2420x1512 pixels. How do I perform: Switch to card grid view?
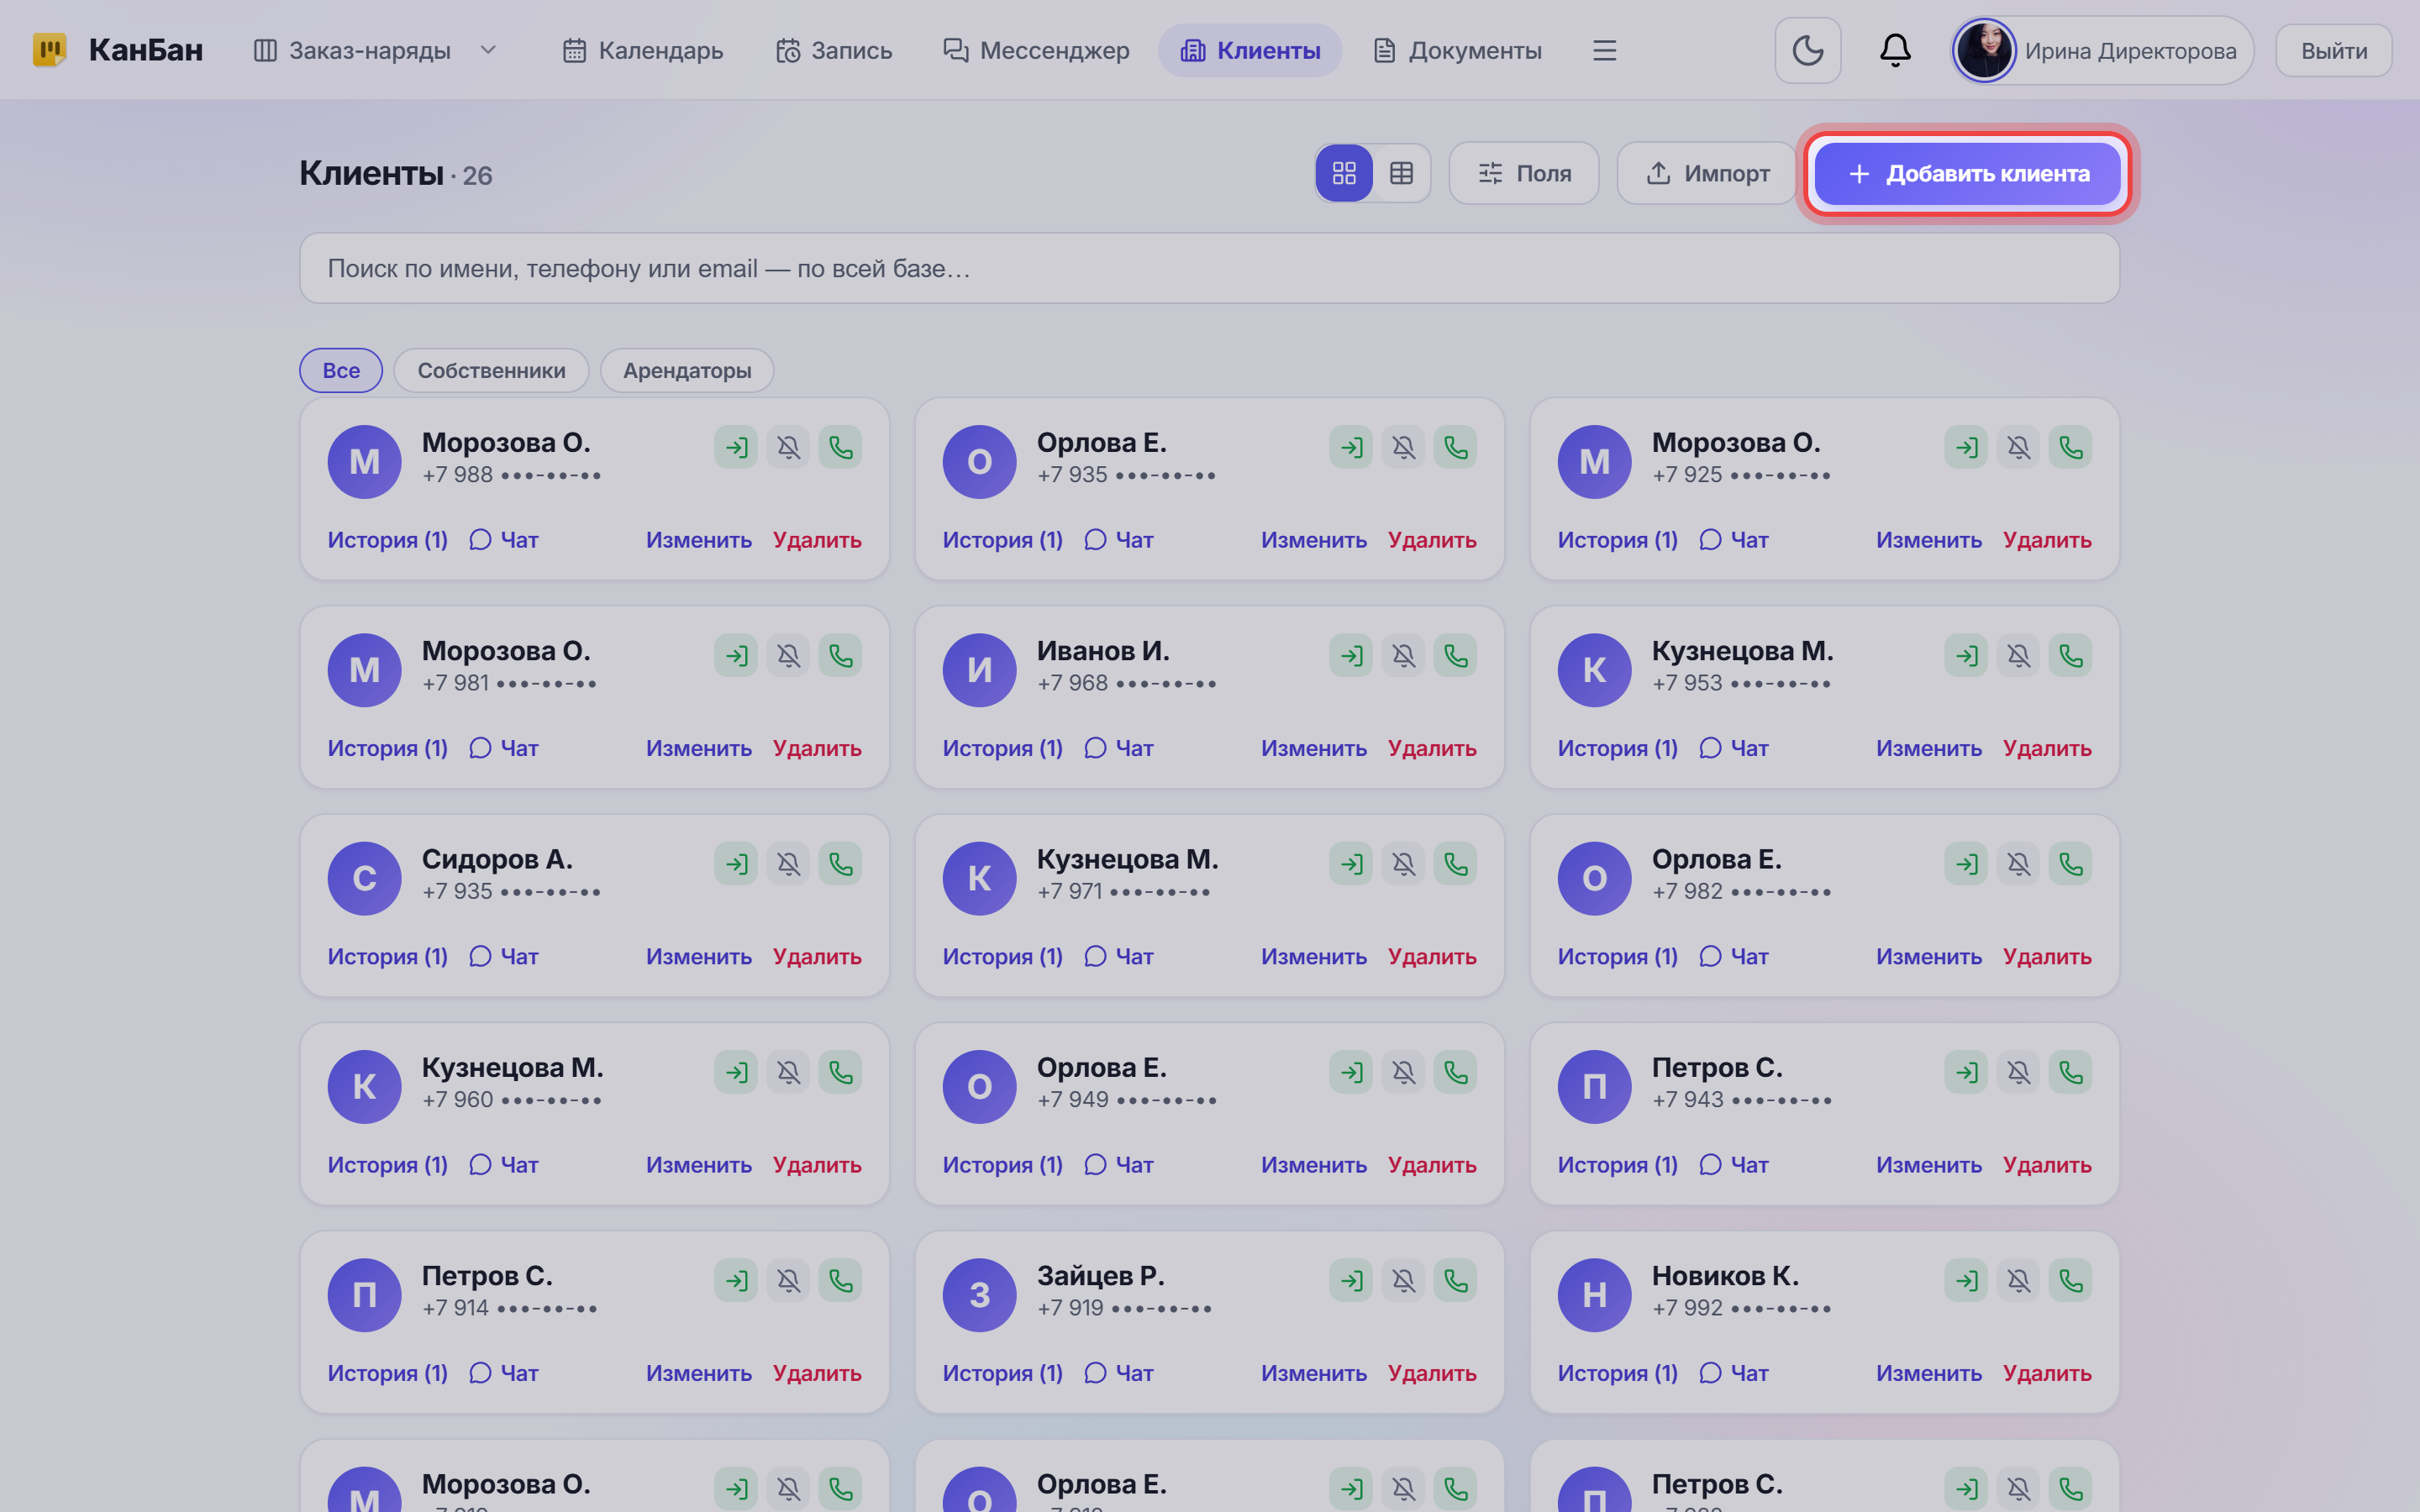click(x=1344, y=173)
